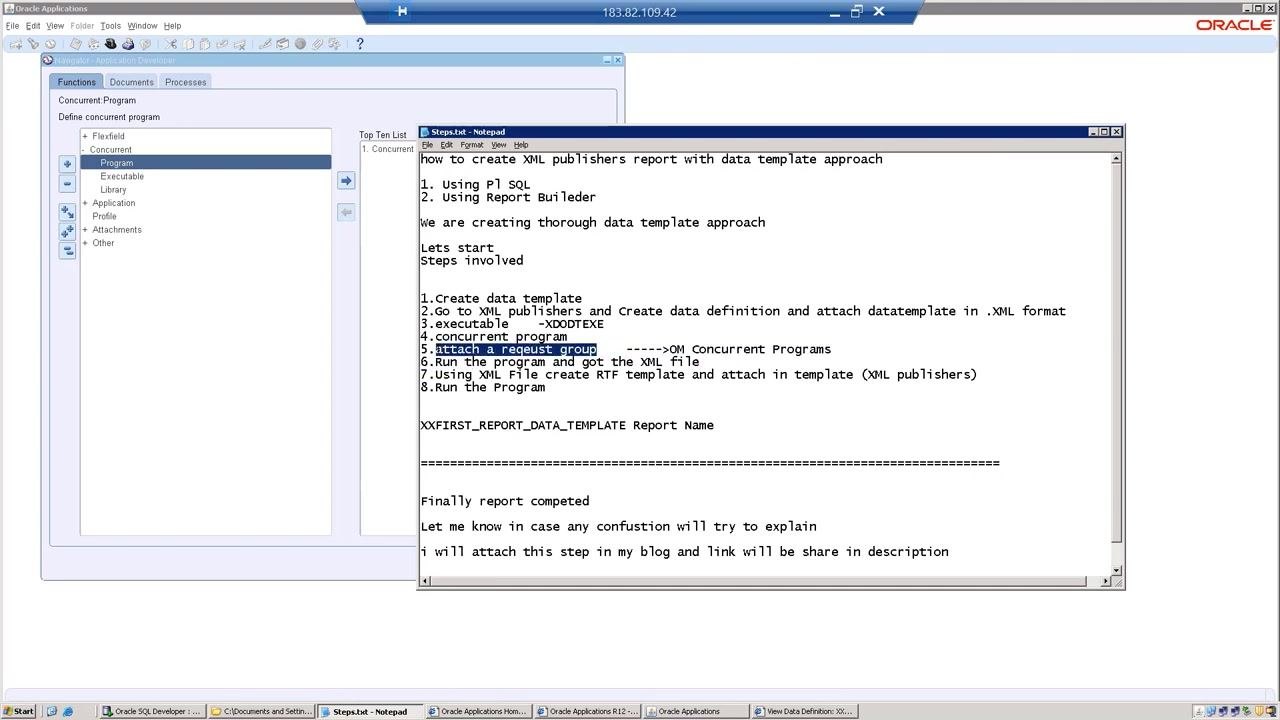Click the Start button on taskbar
Image resolution: width=1280 pixels, height=720 pixels.
click(19, 711)
